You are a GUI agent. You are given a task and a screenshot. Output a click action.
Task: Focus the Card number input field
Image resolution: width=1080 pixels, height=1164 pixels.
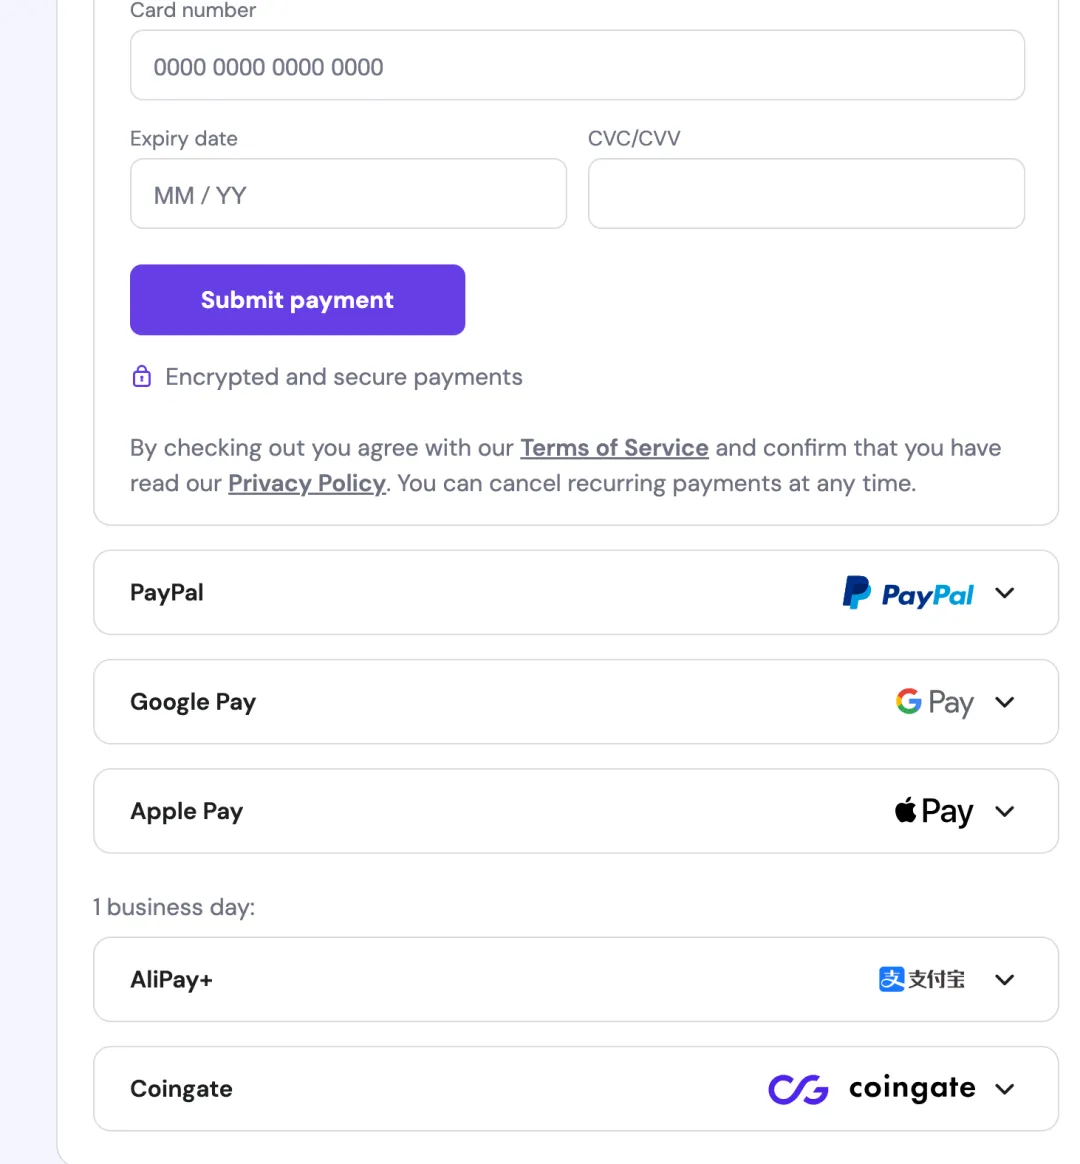[577, 66]
